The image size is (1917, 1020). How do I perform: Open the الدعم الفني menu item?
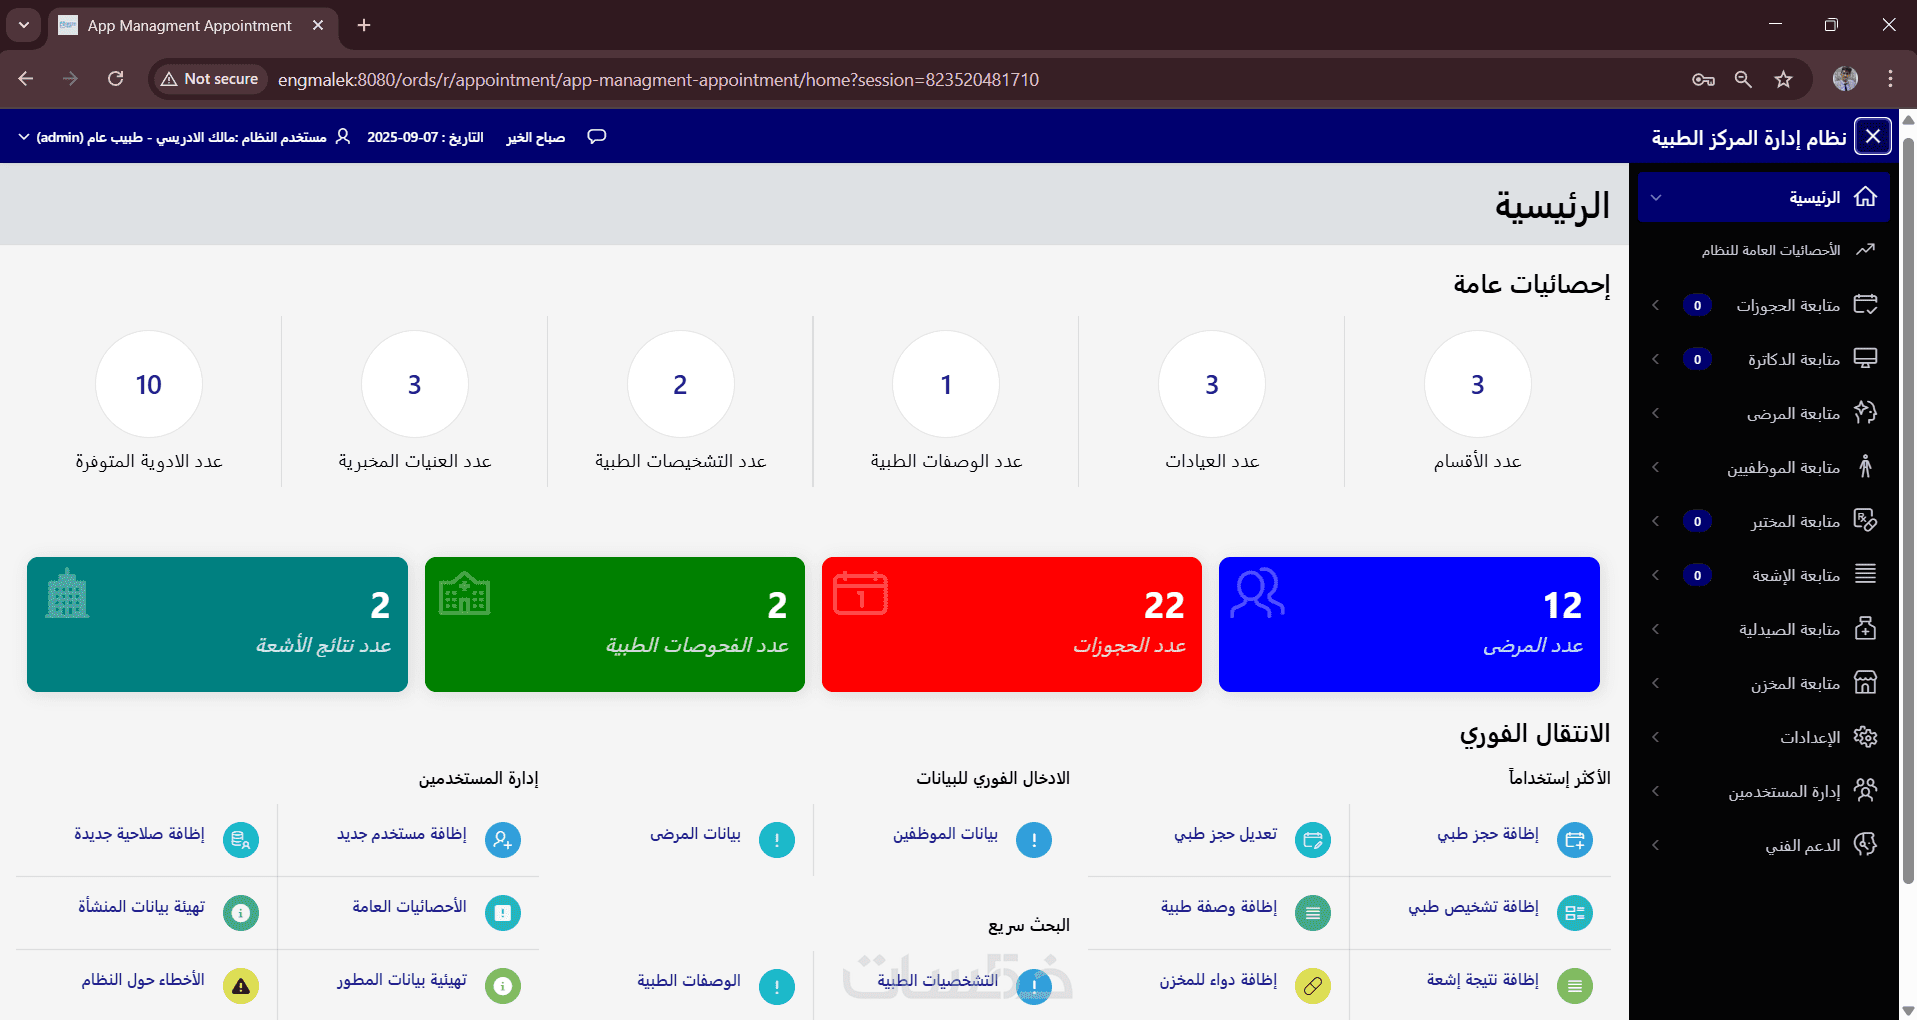tap(1803, 845)
